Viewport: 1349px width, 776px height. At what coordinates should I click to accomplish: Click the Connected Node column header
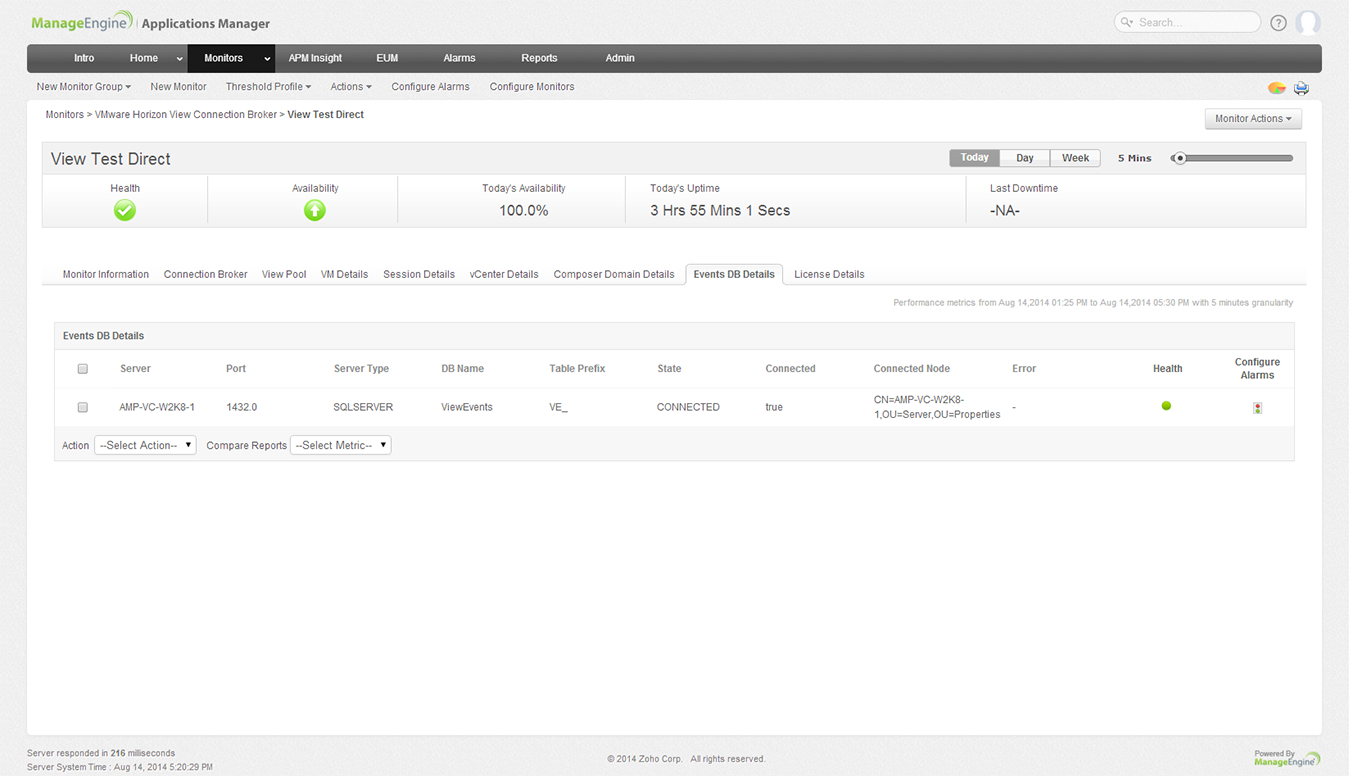pos(911,369)
